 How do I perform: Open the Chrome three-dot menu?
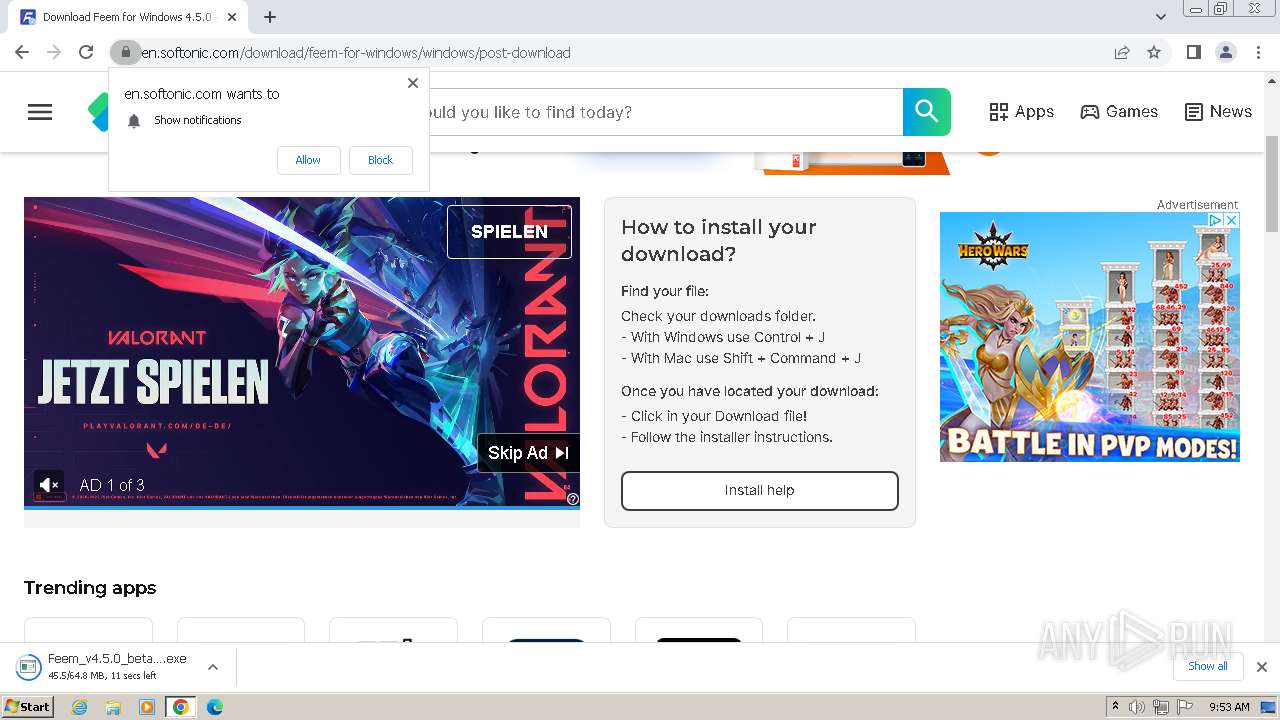(1258, 52)
